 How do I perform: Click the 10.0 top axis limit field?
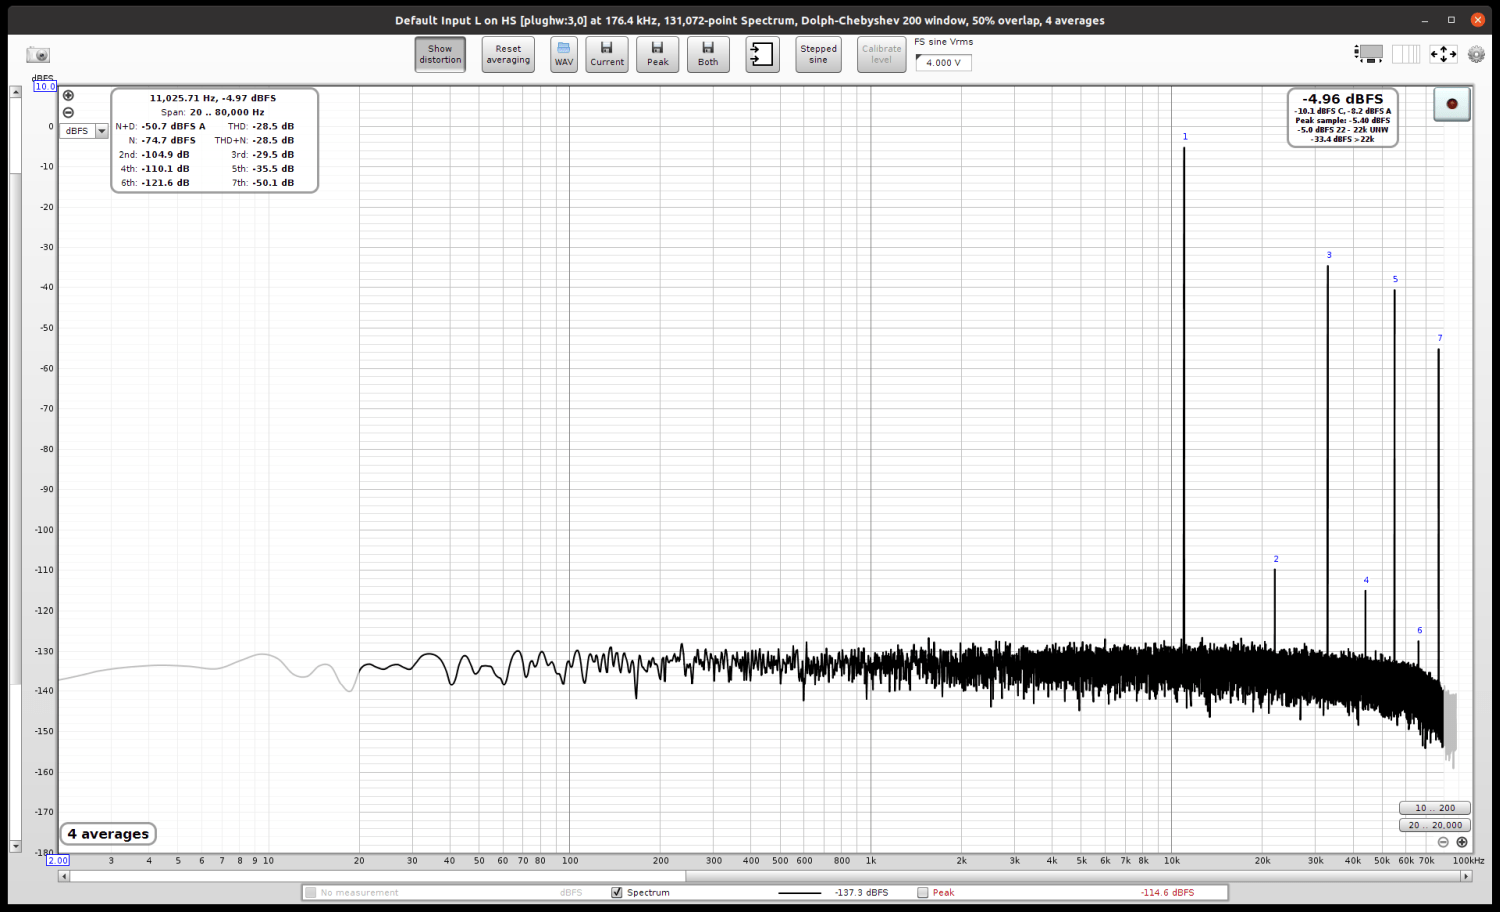click(x=45, y=86)
